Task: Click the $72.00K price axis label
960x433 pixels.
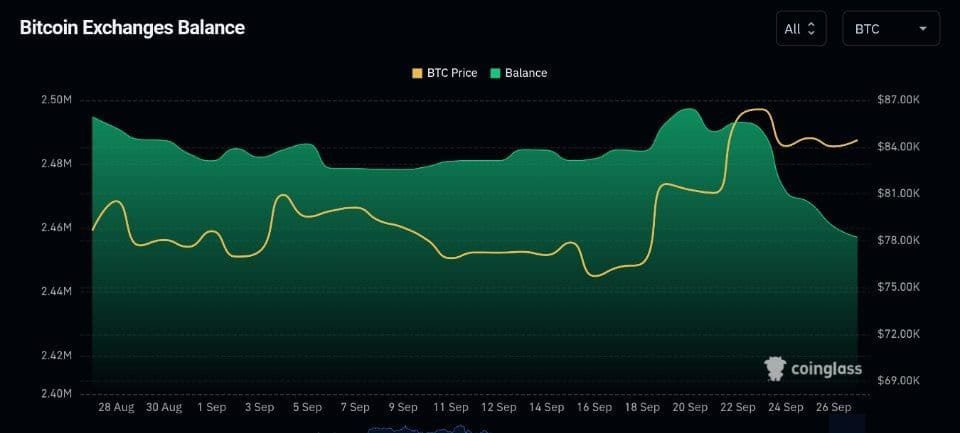Action: (898, 334)
